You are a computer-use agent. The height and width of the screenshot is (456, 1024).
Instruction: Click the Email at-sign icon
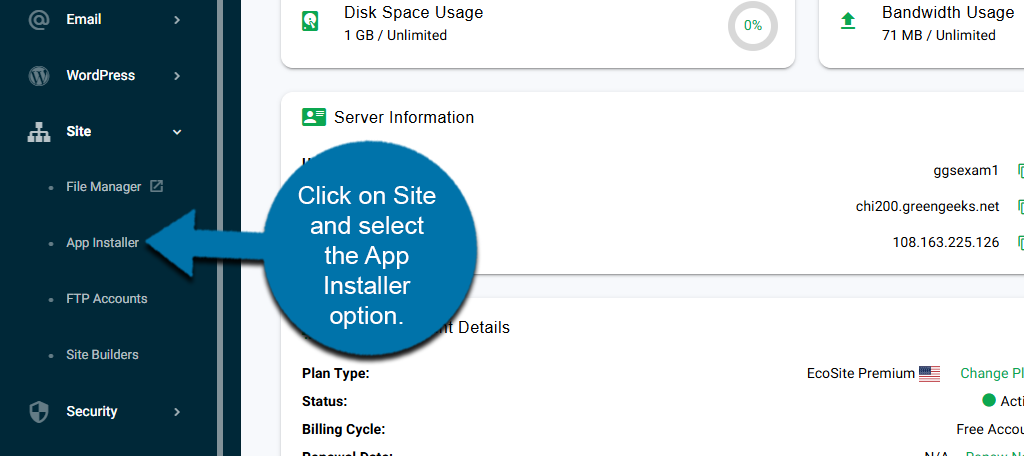[x=39, y=19]
